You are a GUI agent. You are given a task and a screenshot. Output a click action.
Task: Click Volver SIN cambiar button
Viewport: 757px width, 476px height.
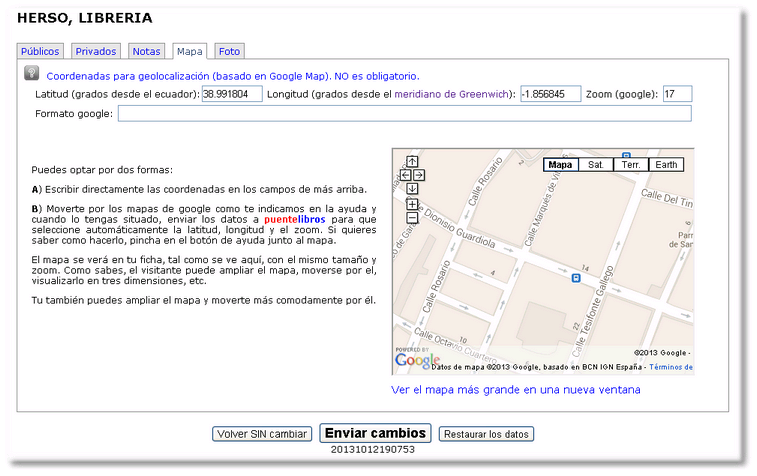(x=262, y=434)
